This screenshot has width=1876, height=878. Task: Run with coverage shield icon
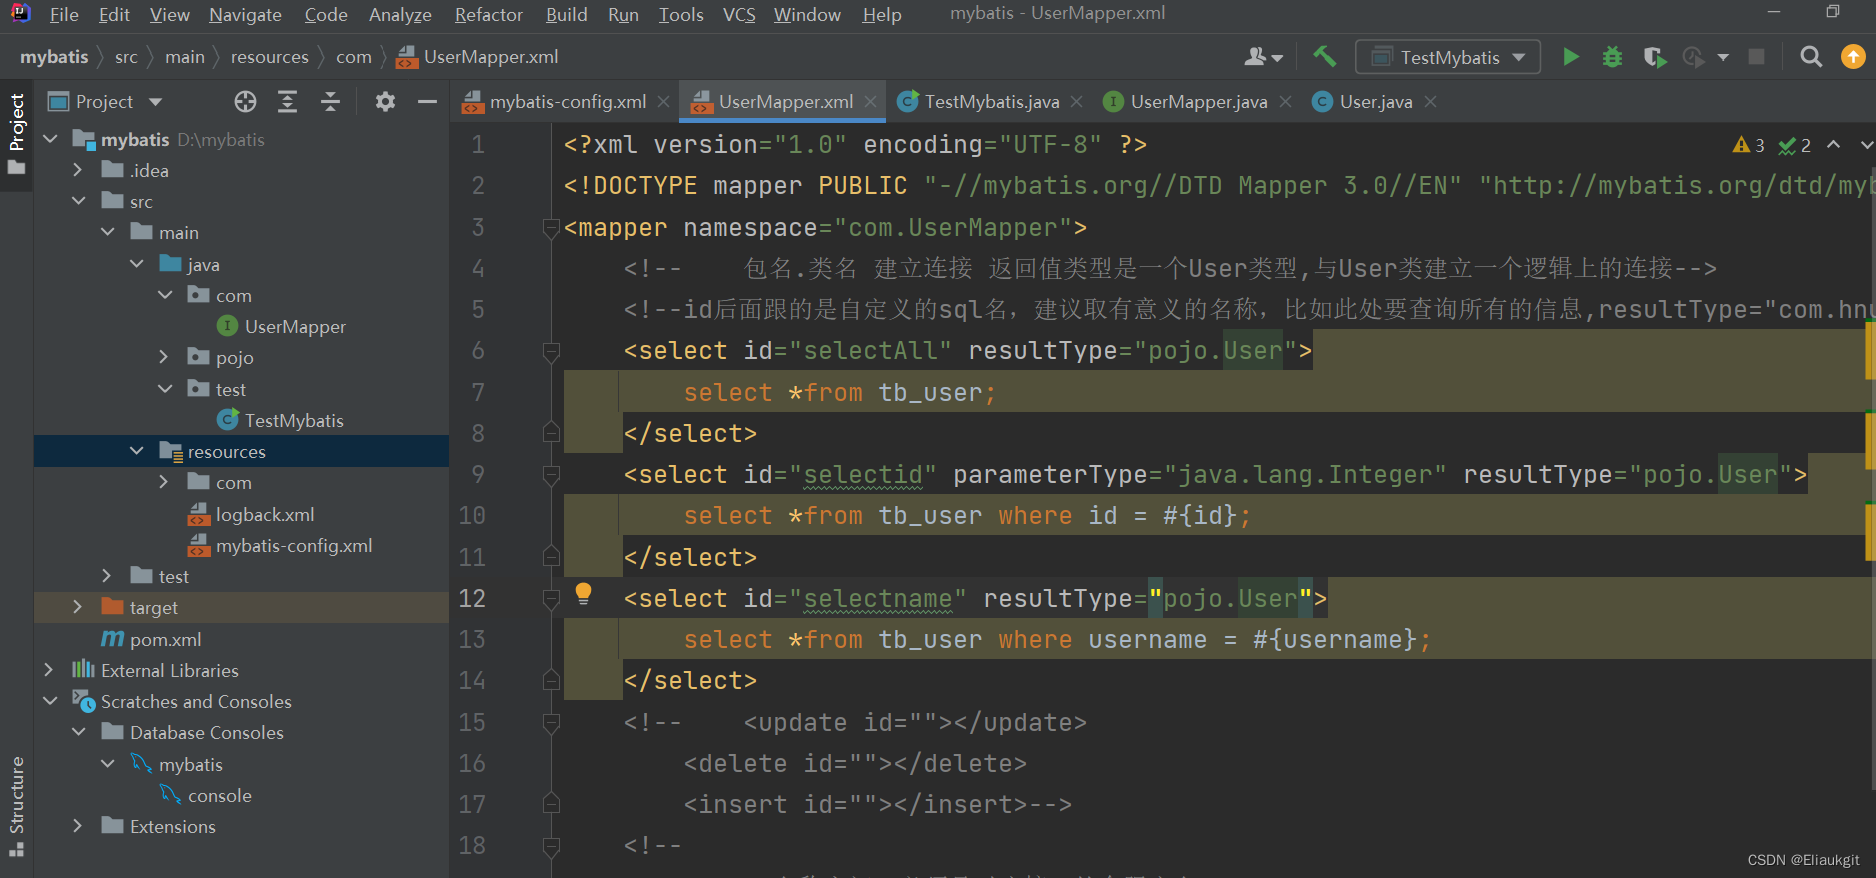pyautogui.click(x=1654, y=57)
